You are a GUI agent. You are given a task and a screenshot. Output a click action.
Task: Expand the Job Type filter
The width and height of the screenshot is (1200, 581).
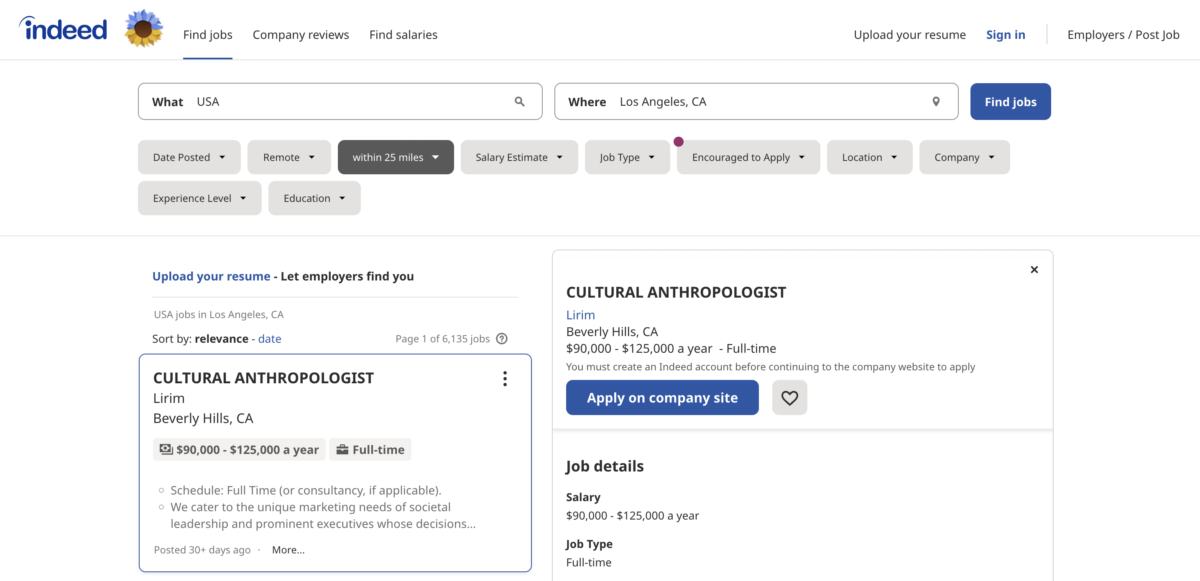point(627,158)
